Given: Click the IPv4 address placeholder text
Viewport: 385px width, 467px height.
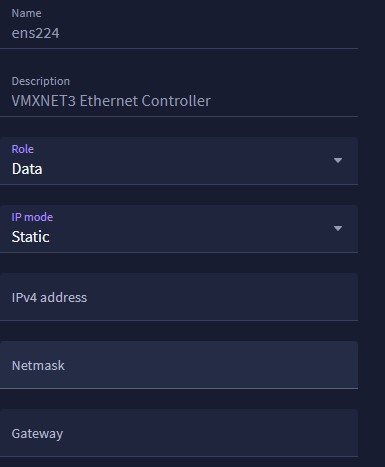Looking at the screenshot, I should pyautogui.click(x=49, y=298).
